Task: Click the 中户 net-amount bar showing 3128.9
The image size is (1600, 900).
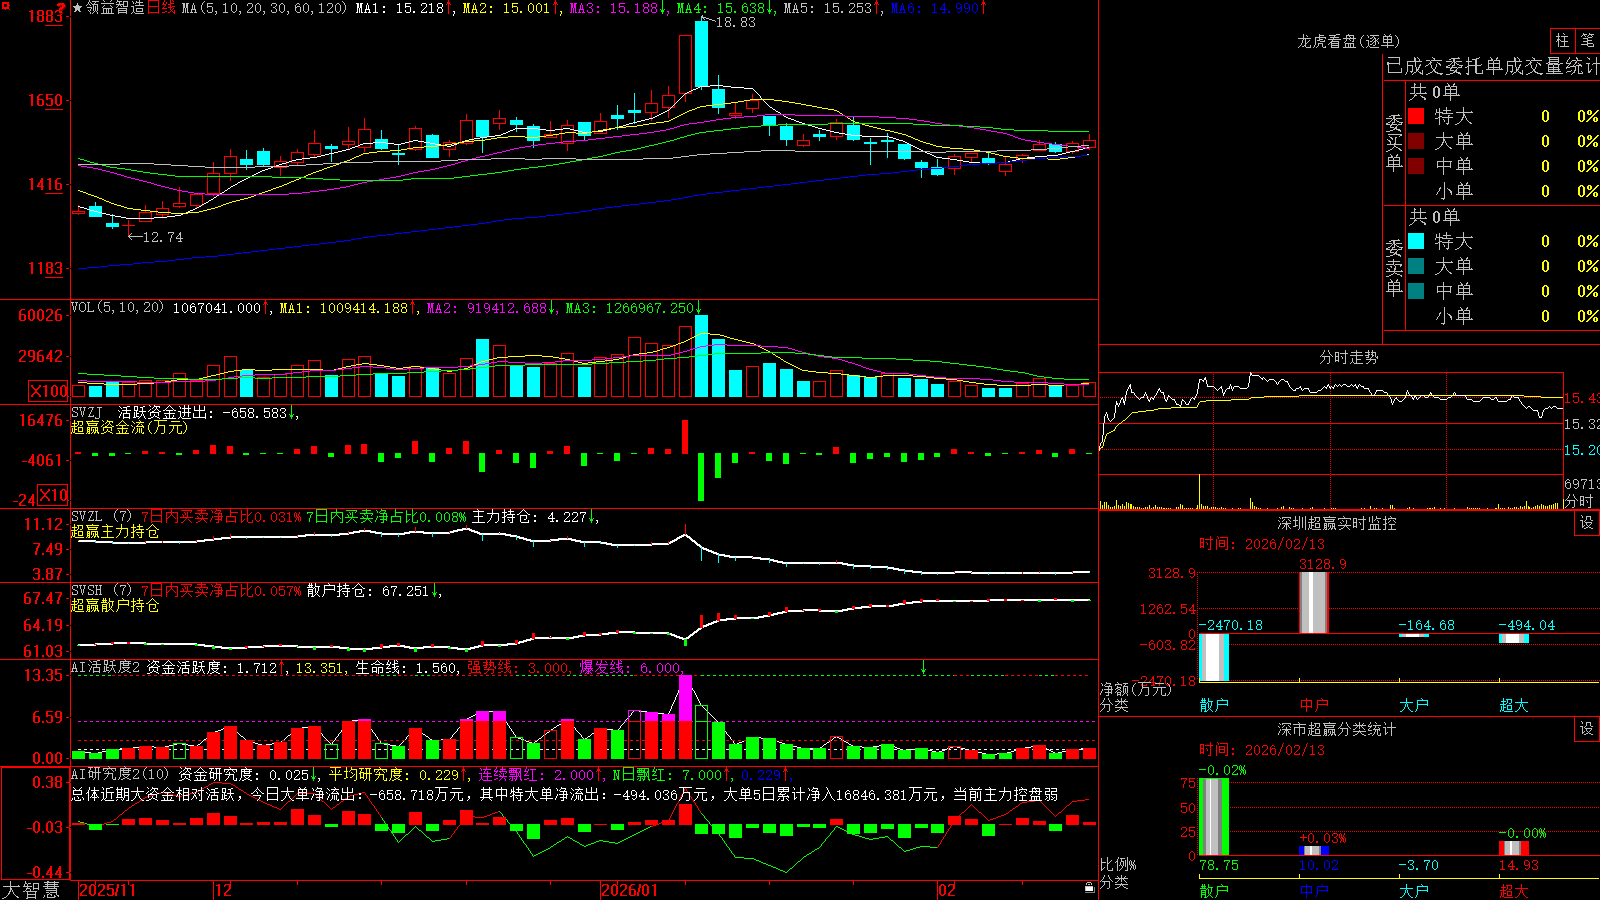Action: tap(1314, 602)
